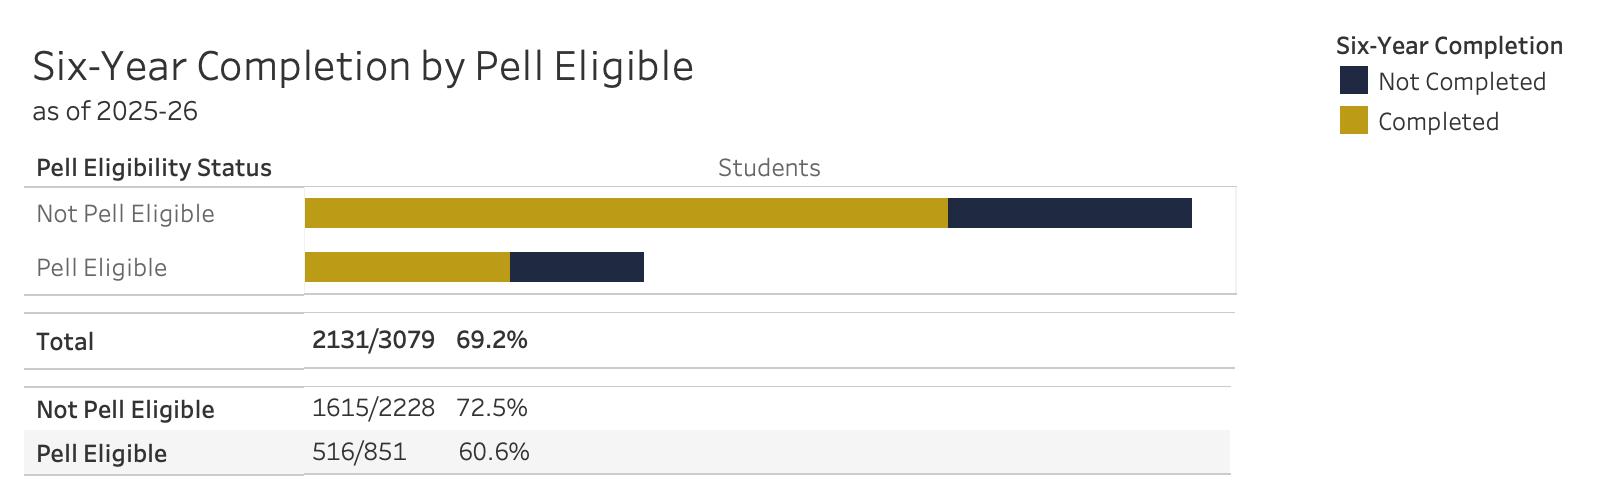The image size is (1600, 500).
Task: Select the gray Pell Eligible chart row label
Action: point(101,268)
